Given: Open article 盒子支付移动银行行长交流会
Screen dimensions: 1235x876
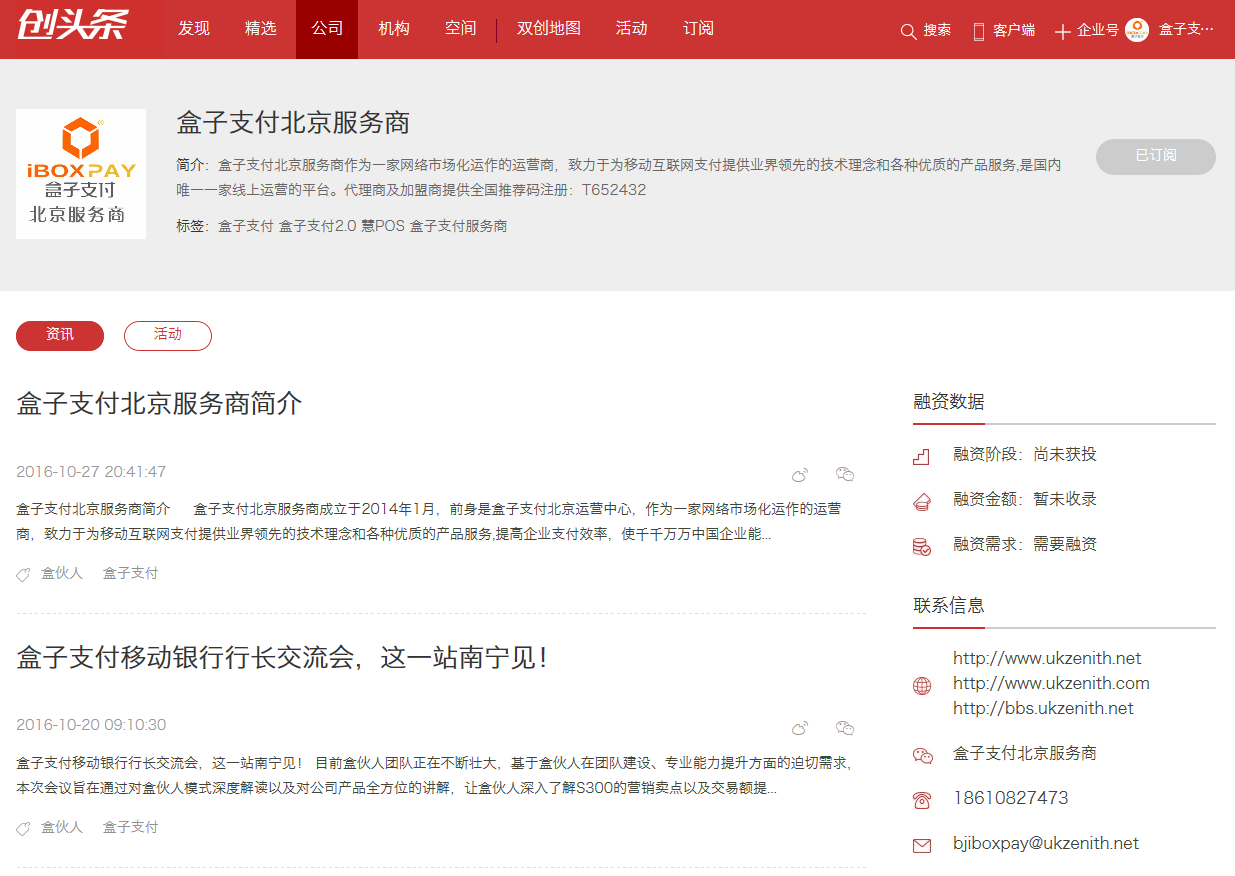Looking at the screenshot, I should pyautogui.click(x=282, y=658).
